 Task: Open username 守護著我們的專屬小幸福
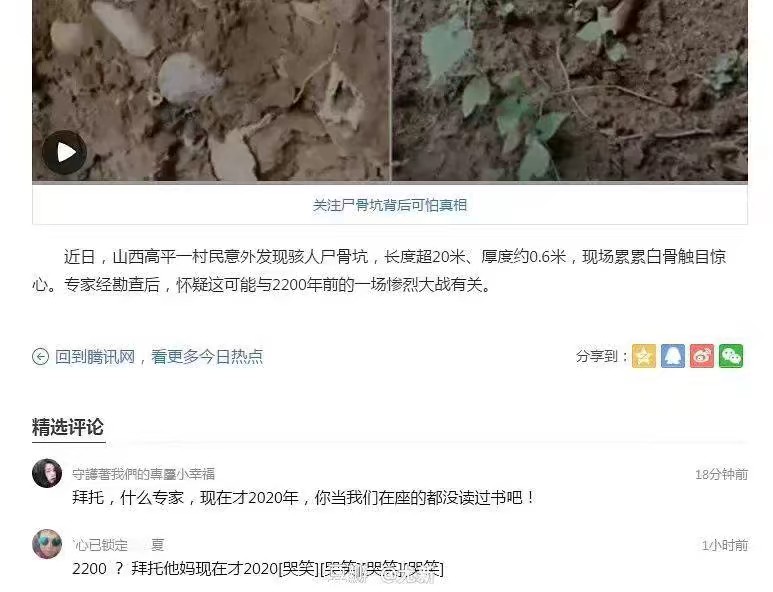[x=143, y=474]
